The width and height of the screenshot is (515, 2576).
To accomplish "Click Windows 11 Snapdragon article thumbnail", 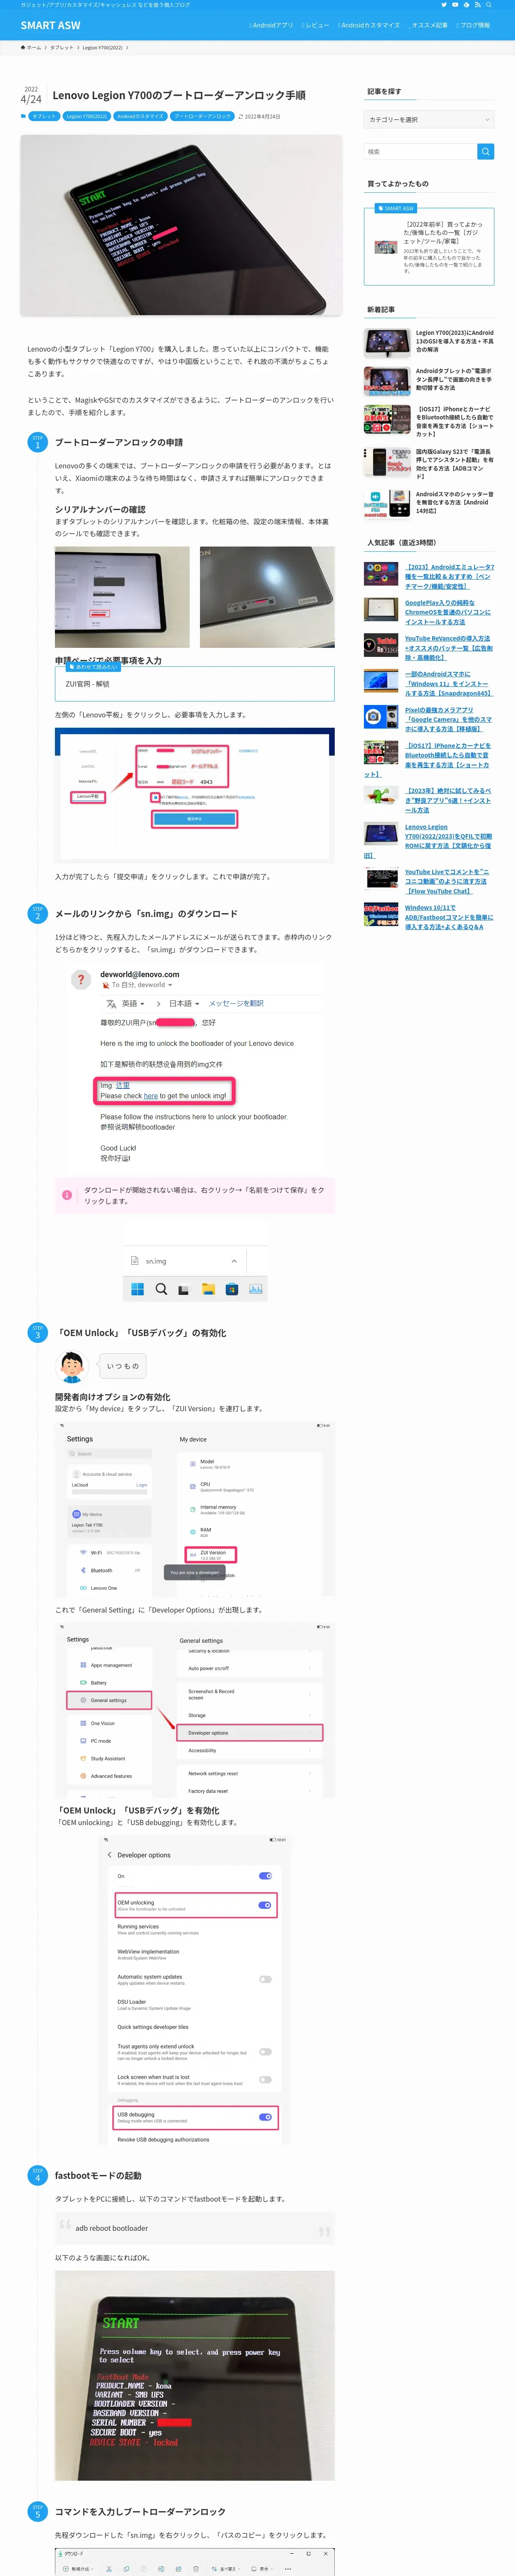I will (x=381, y=681).
